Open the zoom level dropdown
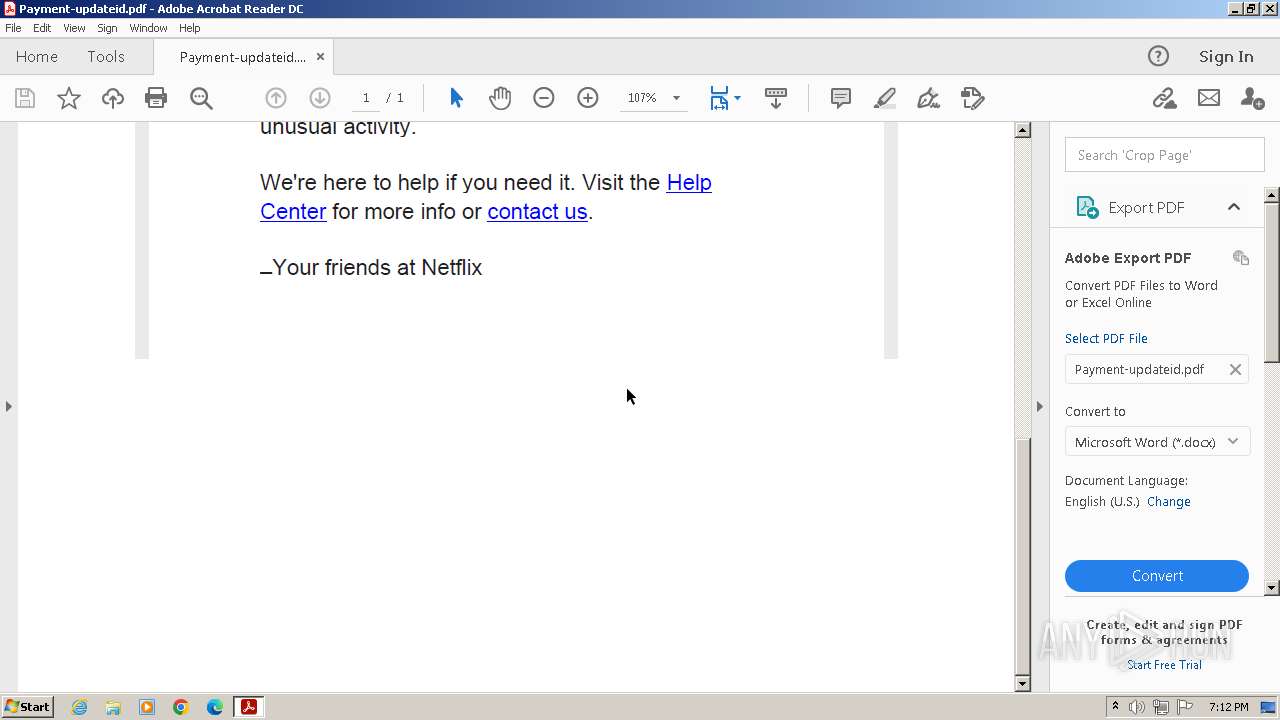This screenshot has height=720, width=1280. 676,98
